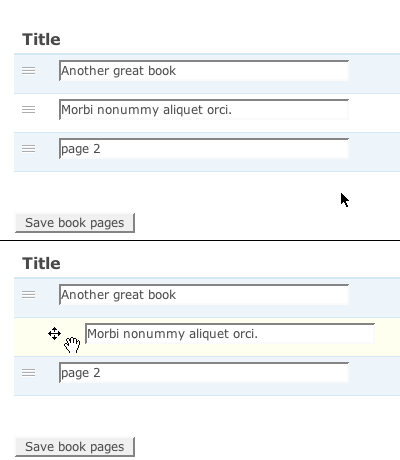Click the black divider line between the two tables
The height and width of the screenshot is (460, 400).
coord(200,240)
